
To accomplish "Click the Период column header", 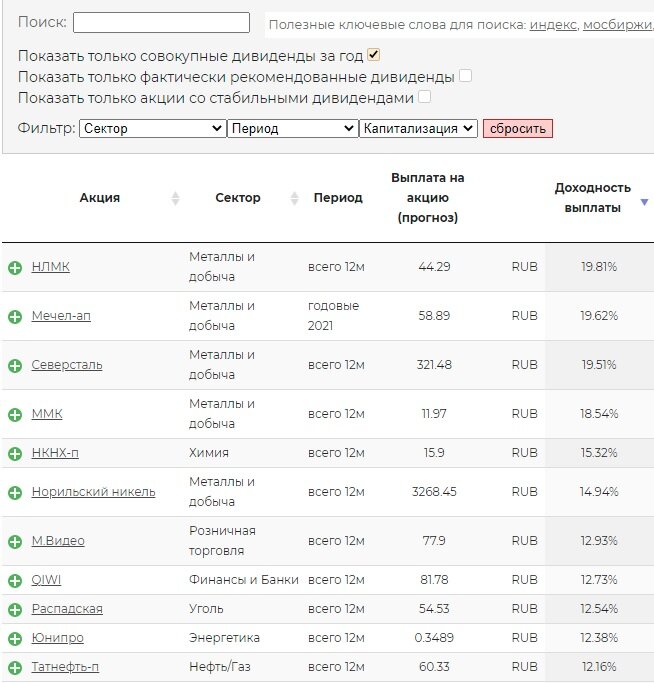I will click(338, 198).
